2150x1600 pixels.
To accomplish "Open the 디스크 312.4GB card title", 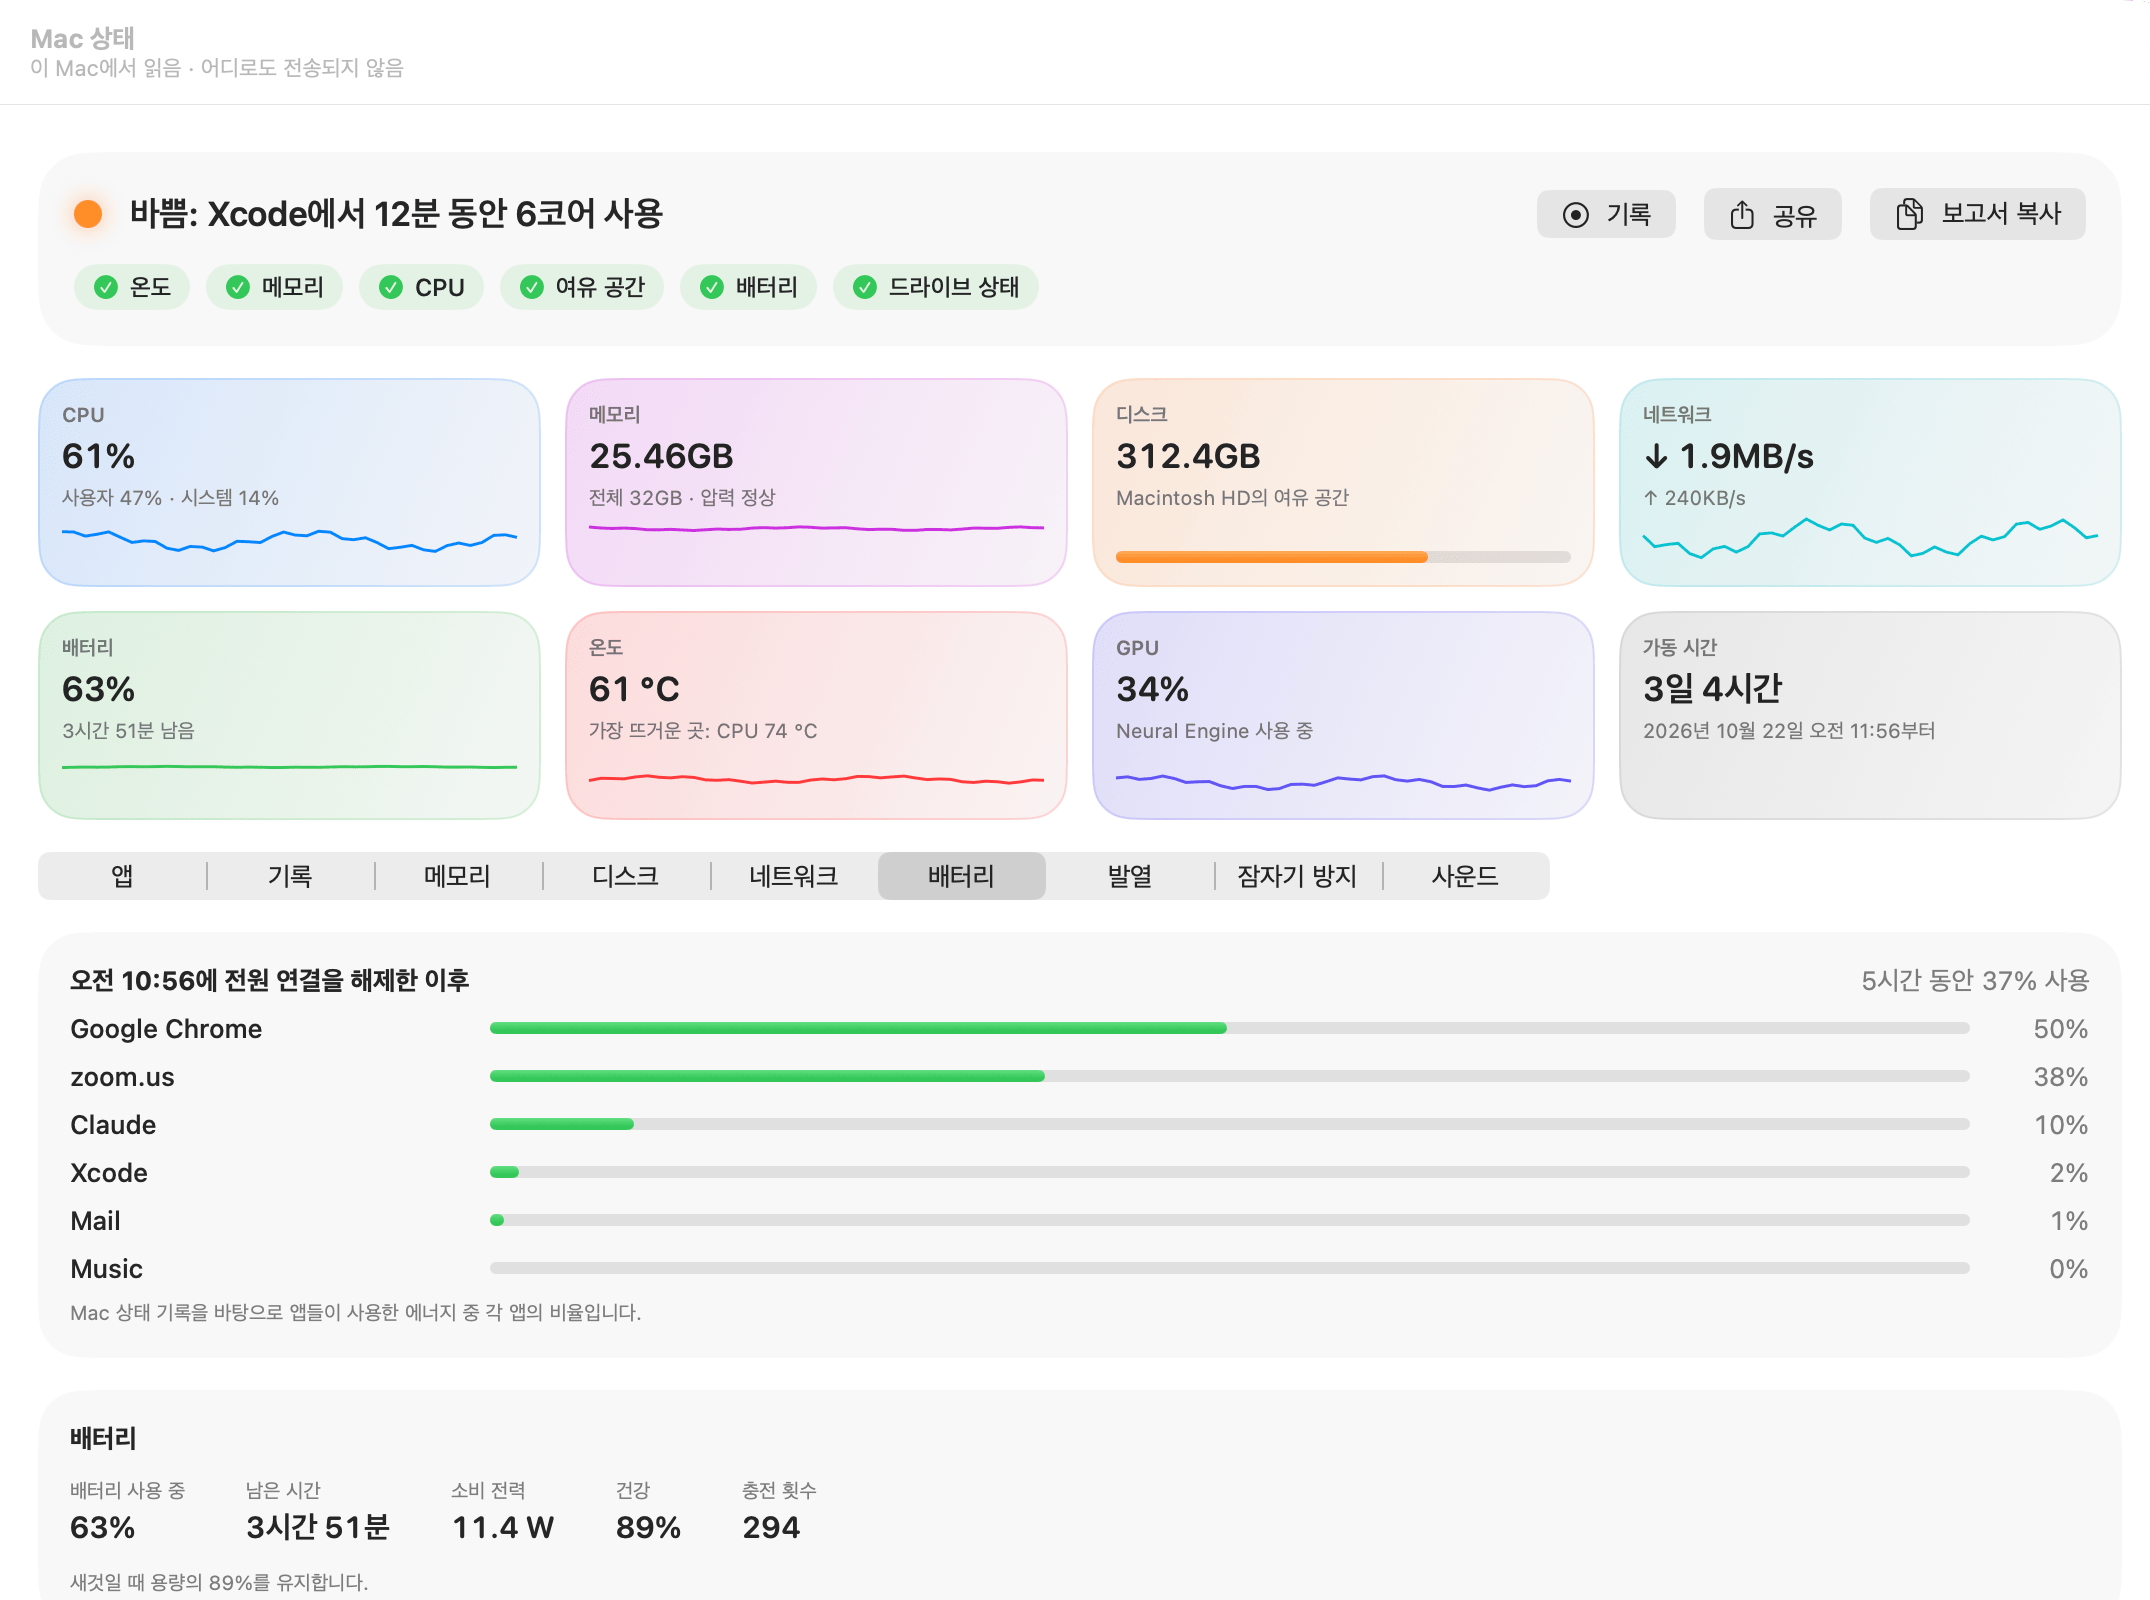I will point(1142,414).
